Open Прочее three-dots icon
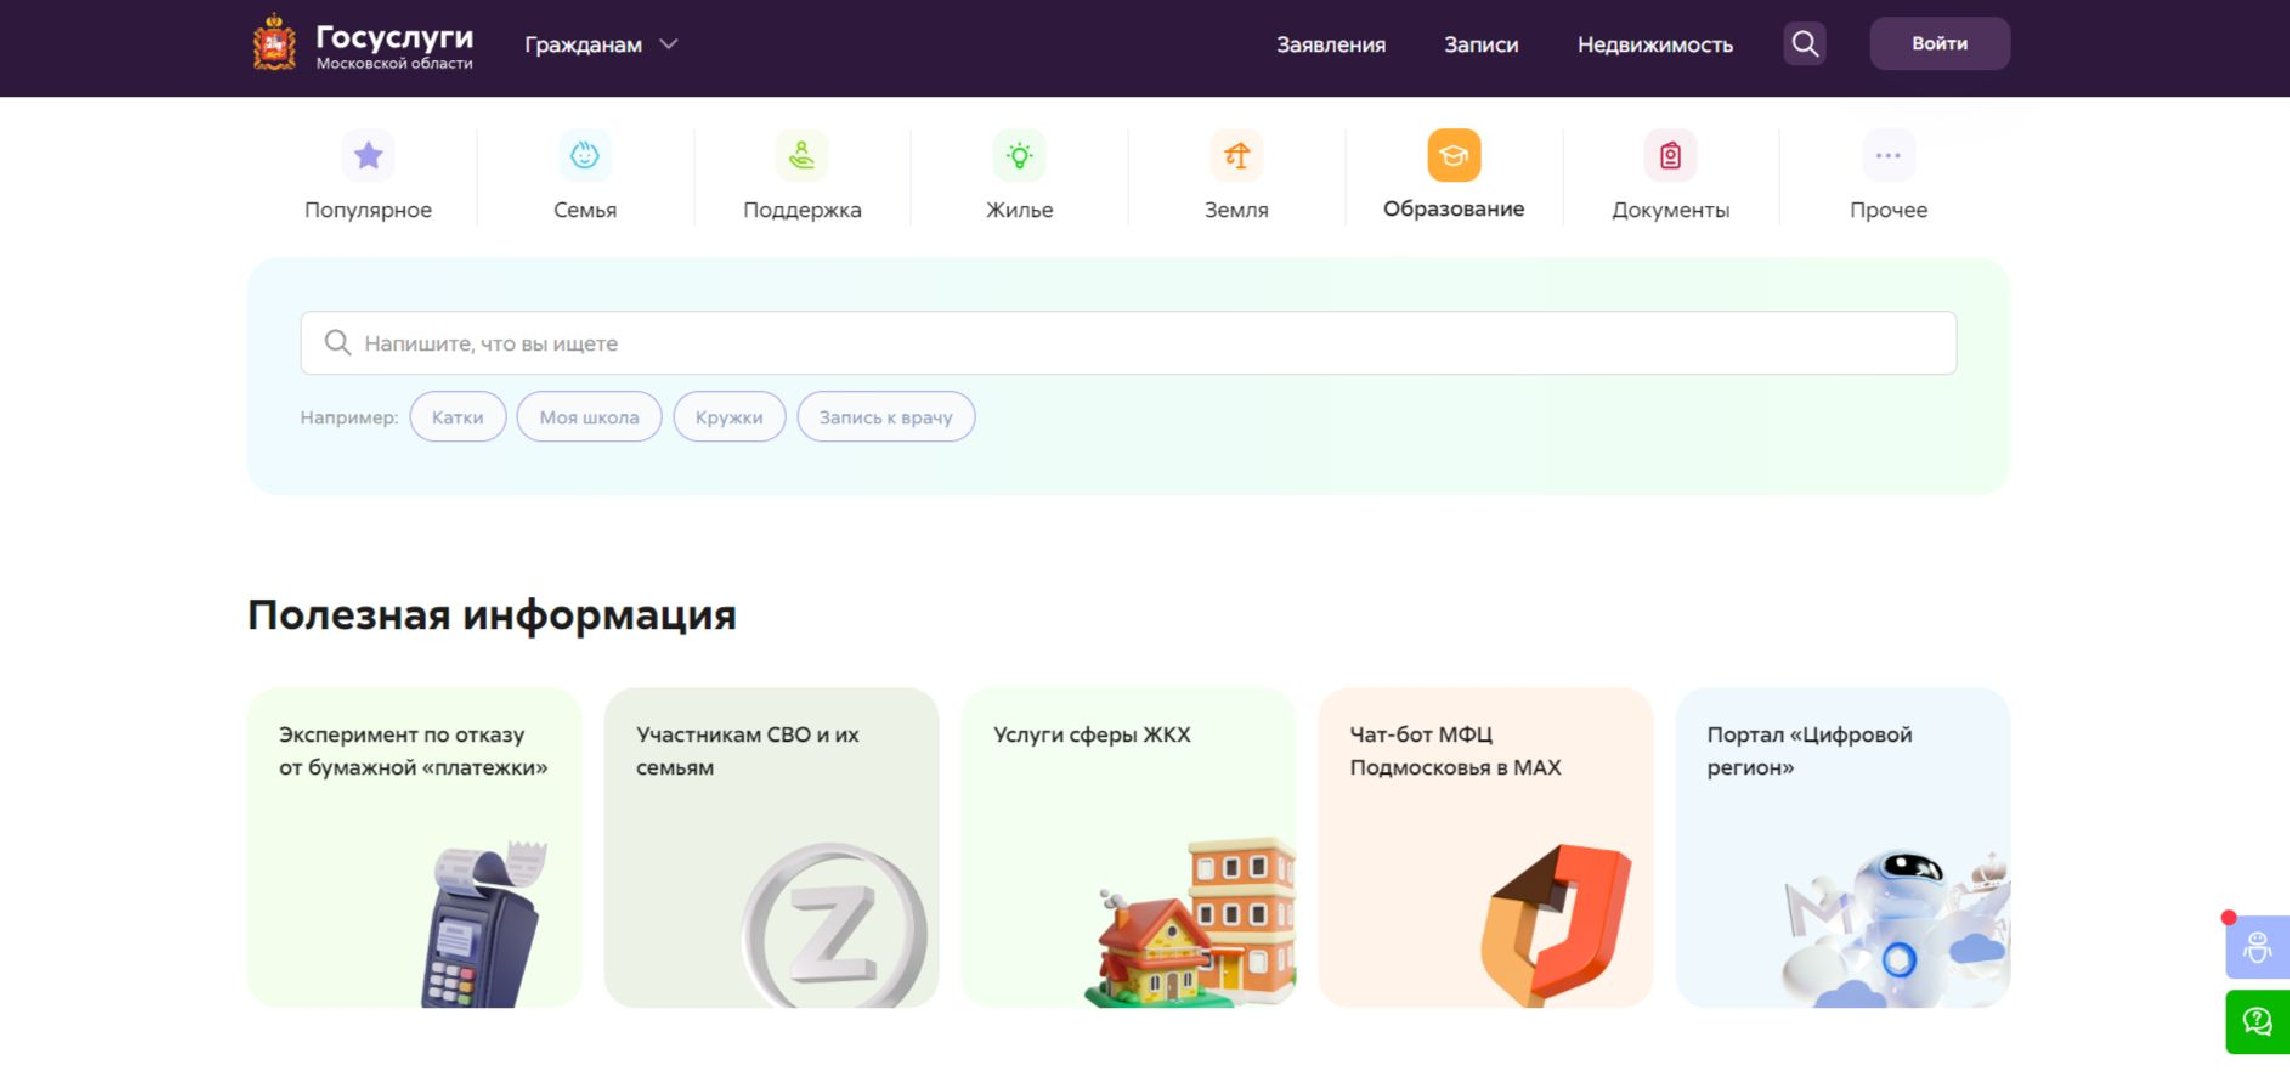 tap(1887, 156)
